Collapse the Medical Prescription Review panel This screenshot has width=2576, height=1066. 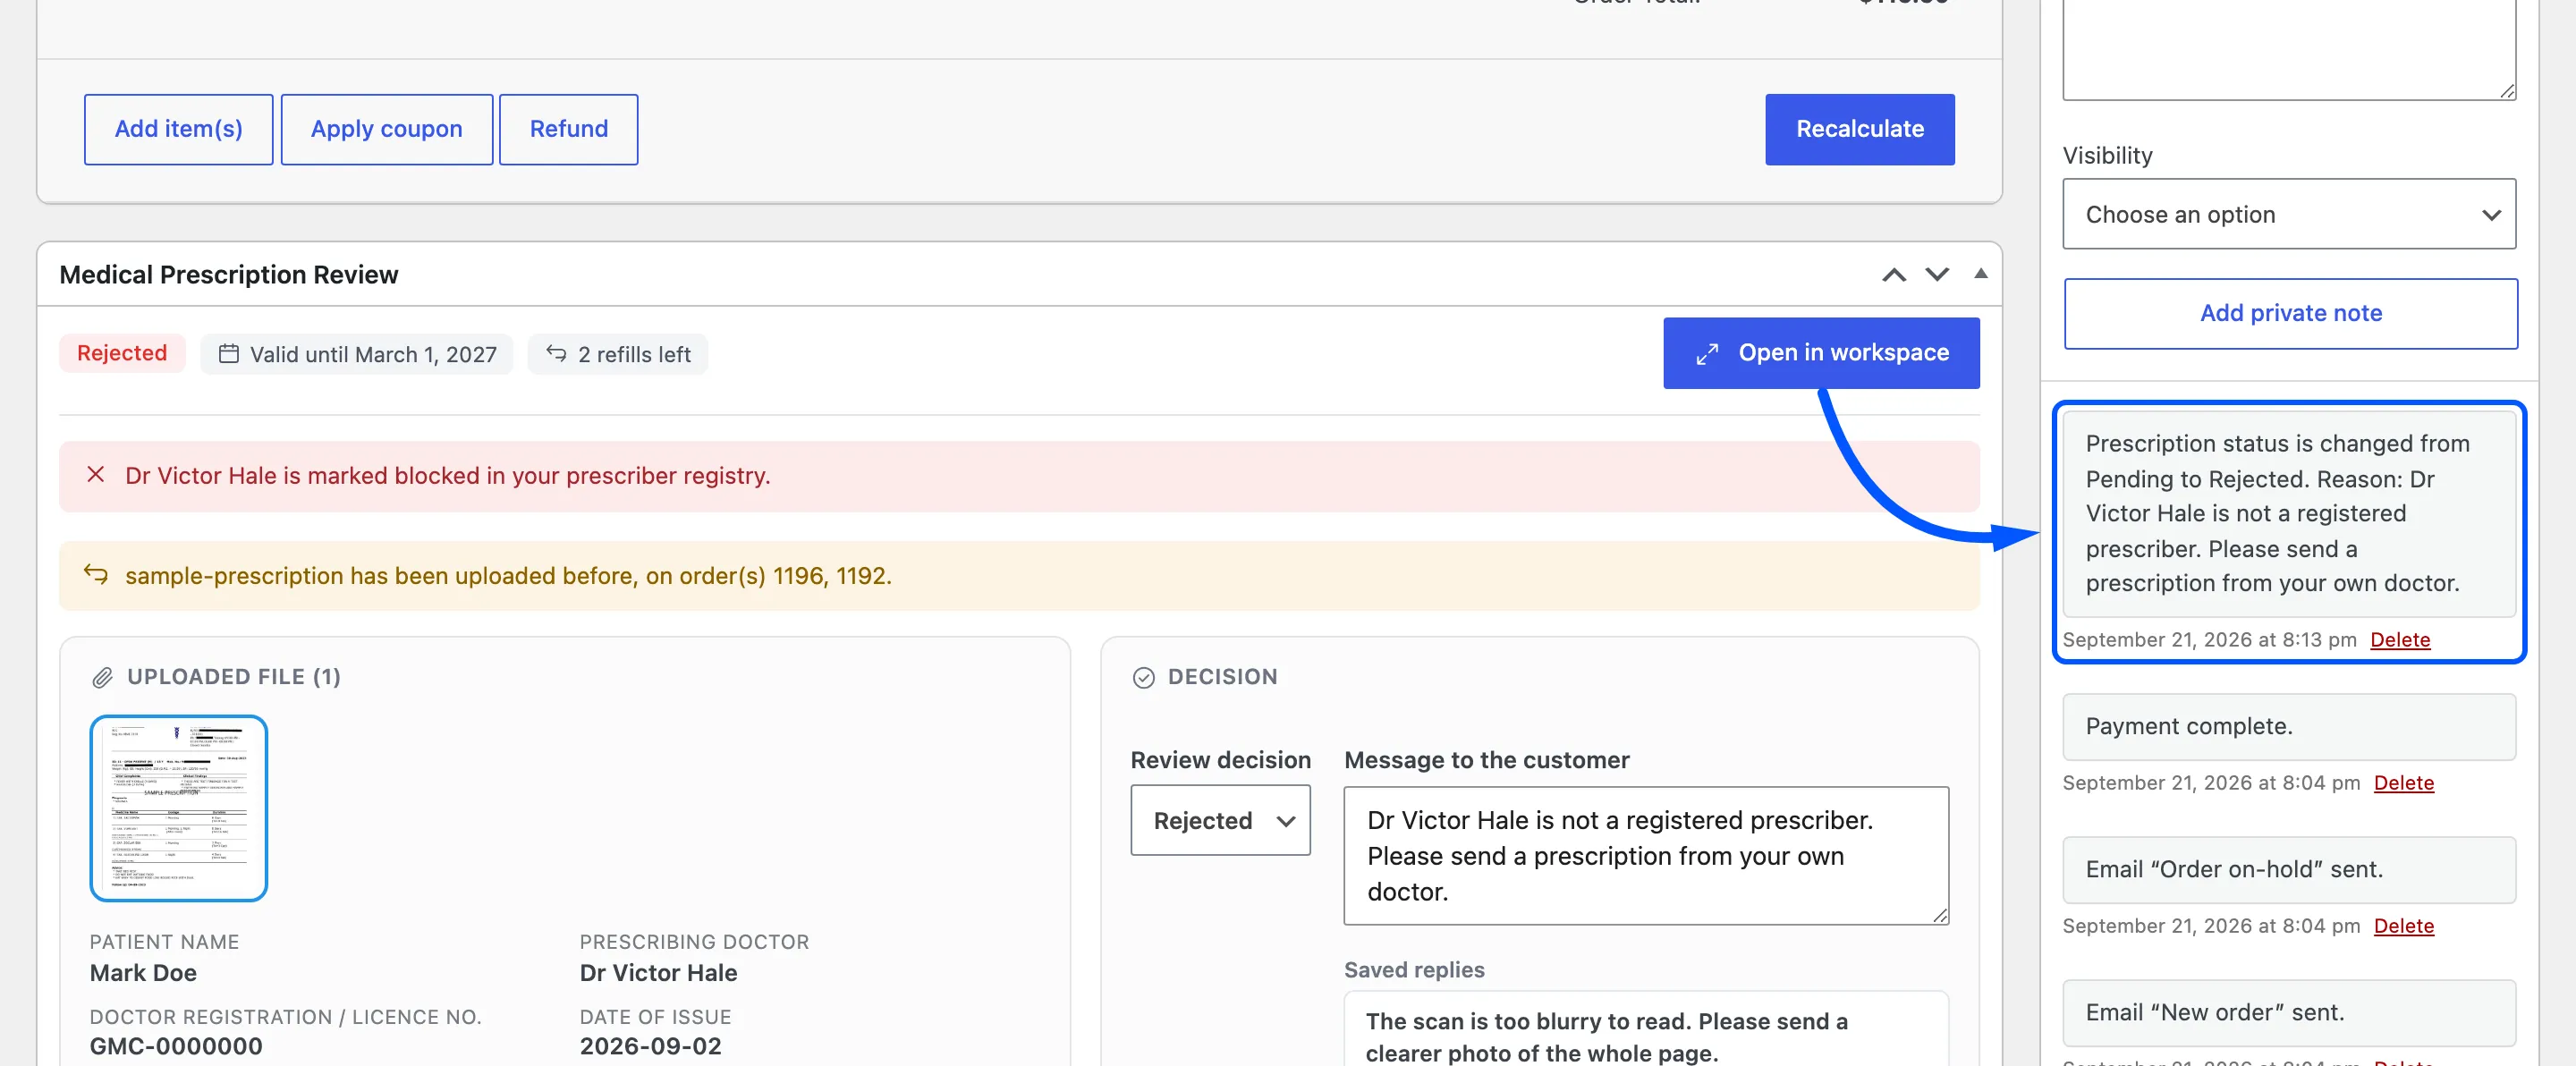click(x=1980, y=274)
